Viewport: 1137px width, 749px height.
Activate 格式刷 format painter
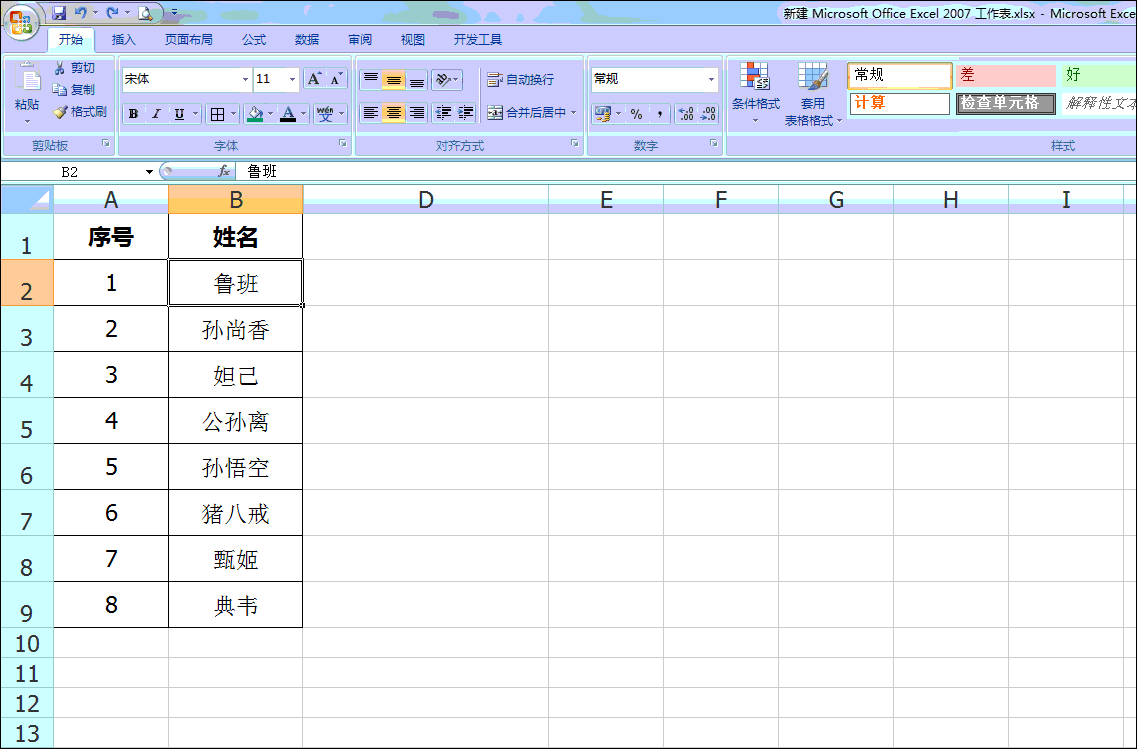(80, 112)
